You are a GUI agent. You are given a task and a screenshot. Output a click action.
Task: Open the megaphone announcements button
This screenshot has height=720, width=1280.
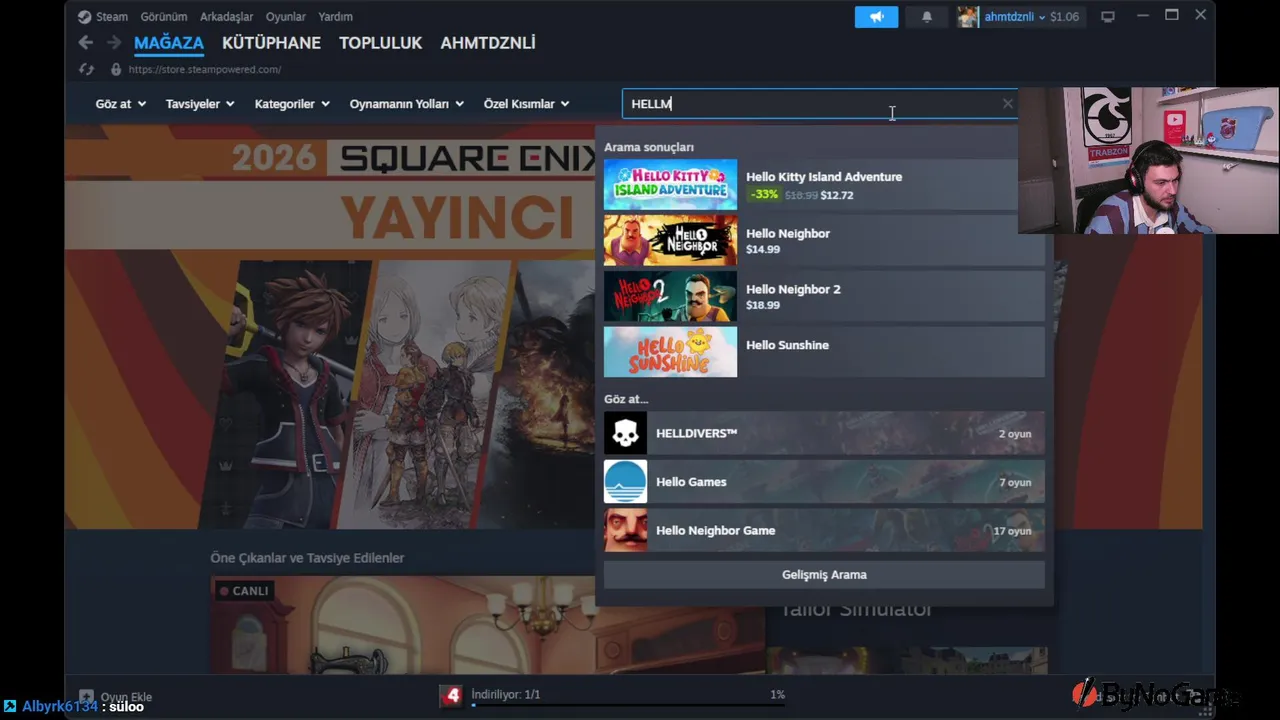[x=876, y=17]
